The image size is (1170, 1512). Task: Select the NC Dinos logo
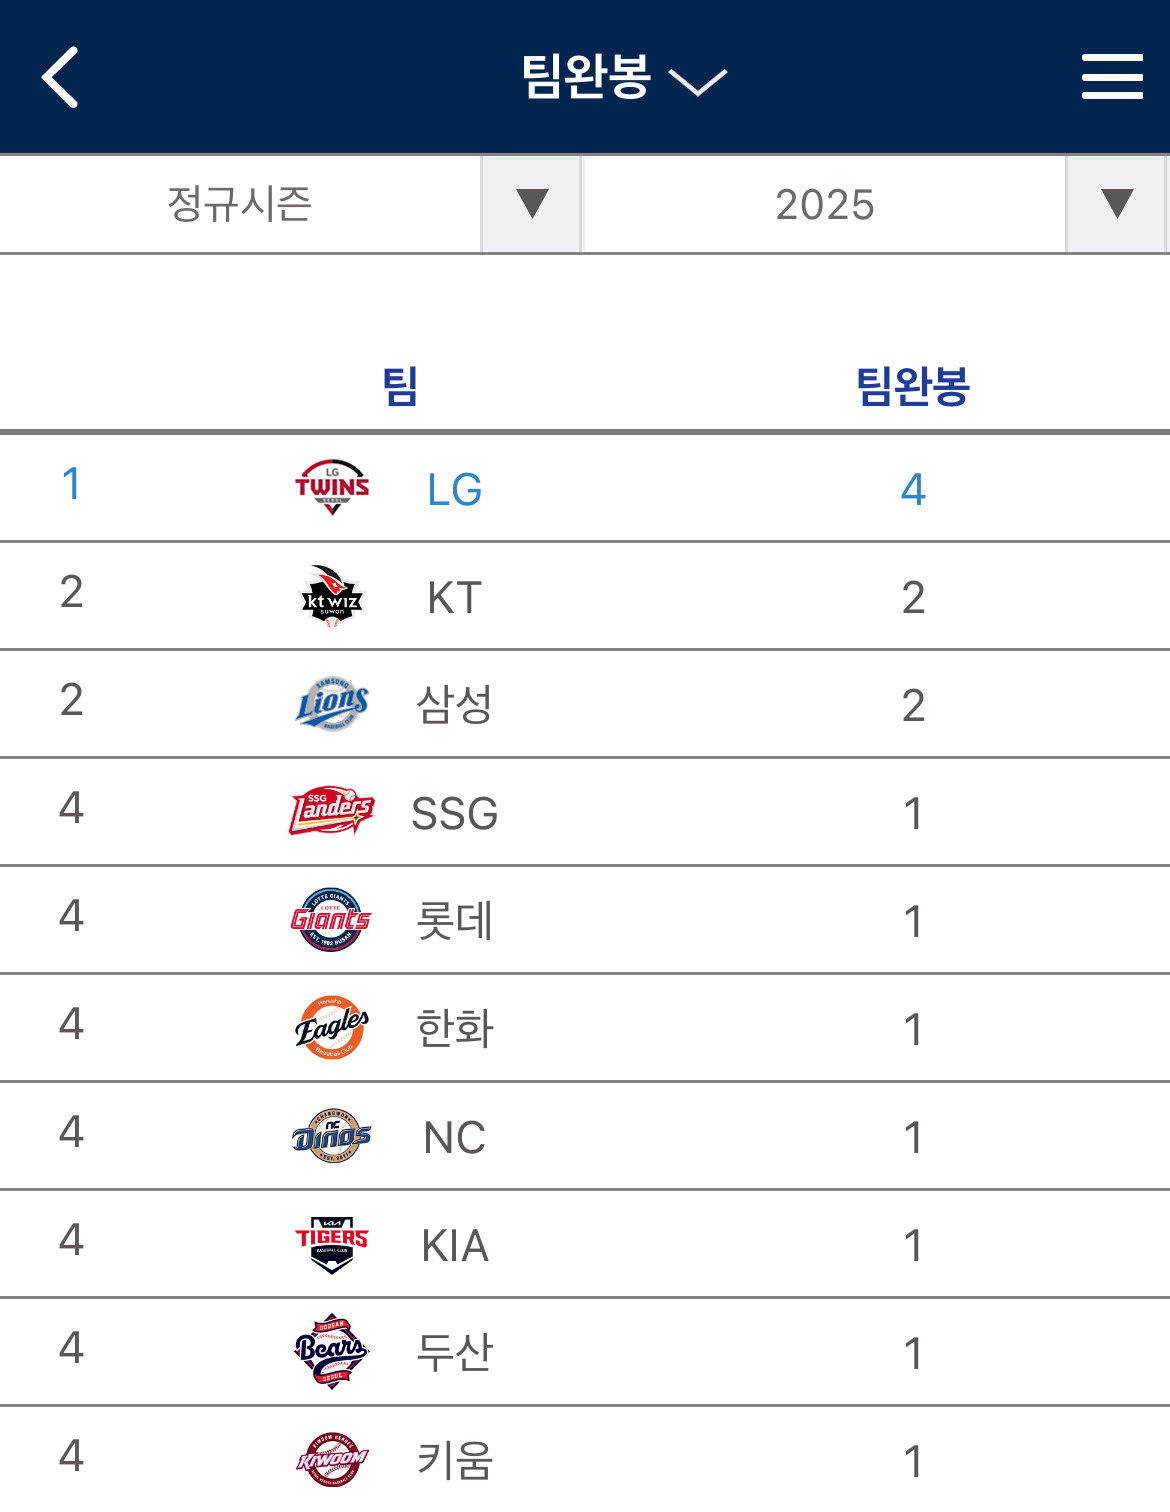pos(332,1136)
